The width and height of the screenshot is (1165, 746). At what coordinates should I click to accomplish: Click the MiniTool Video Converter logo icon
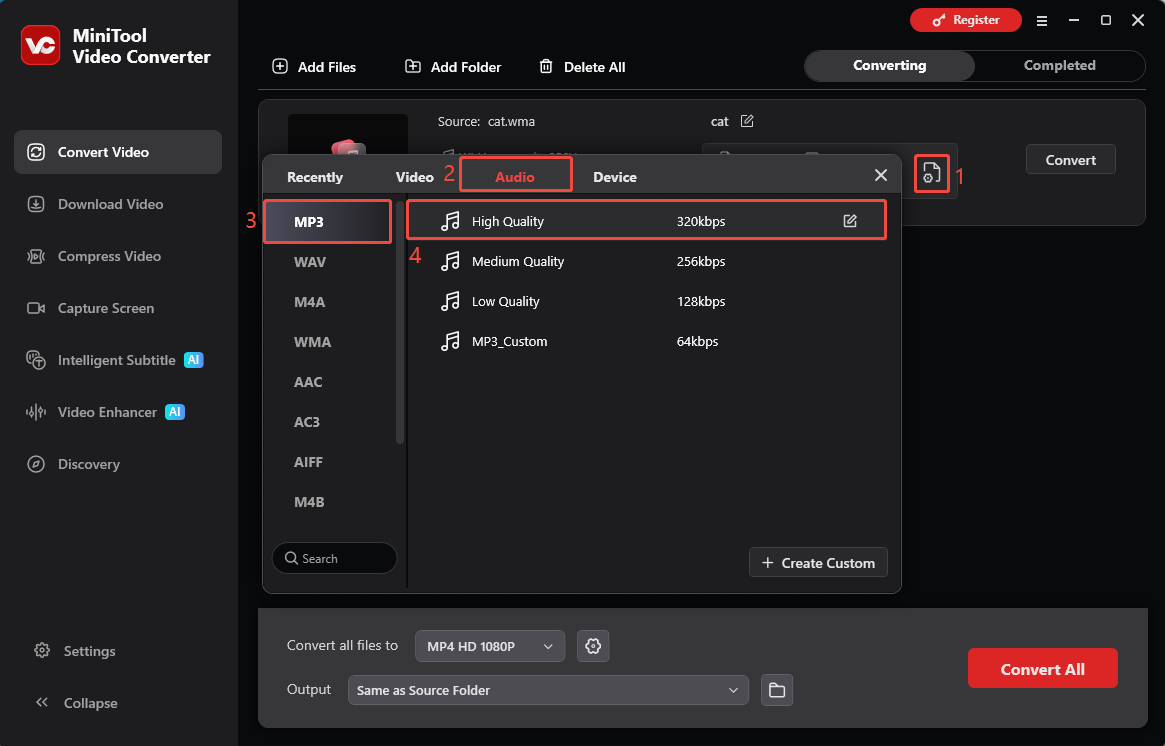click(41, 45)
